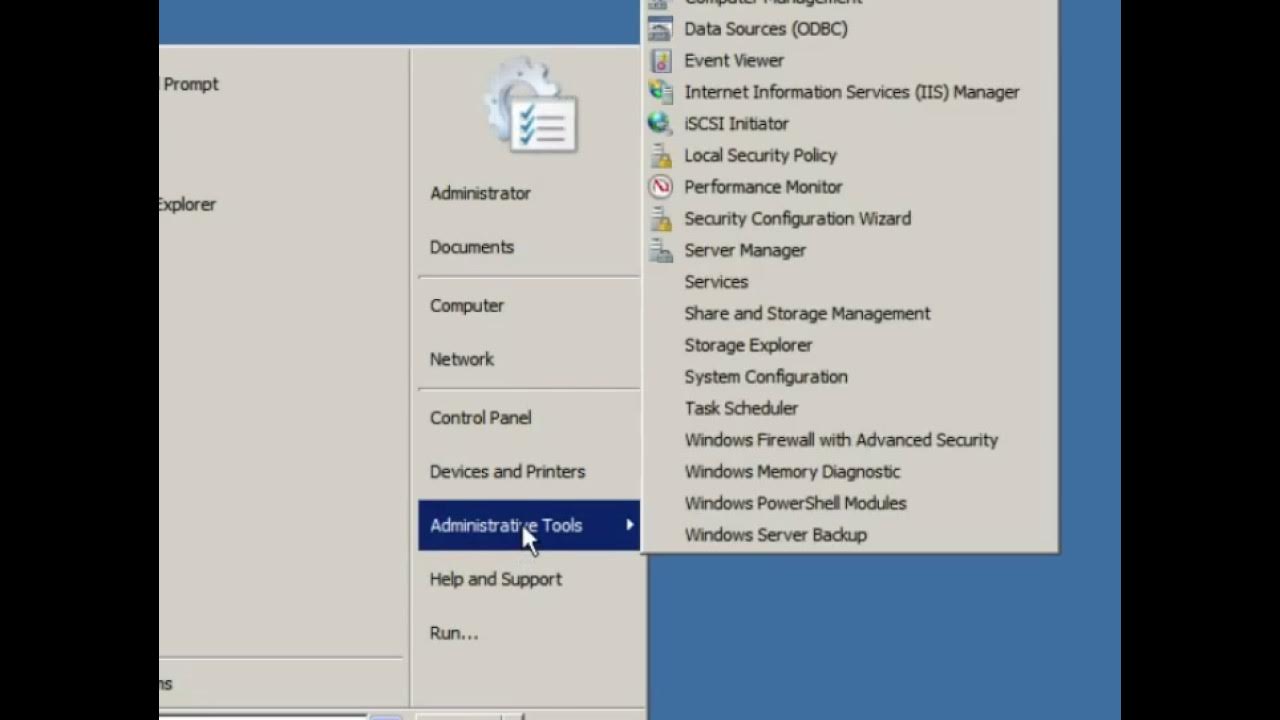Viewport: 1280px width, 720px height.
Task: Click the Server Manager icon
Action: pos(660,250)
